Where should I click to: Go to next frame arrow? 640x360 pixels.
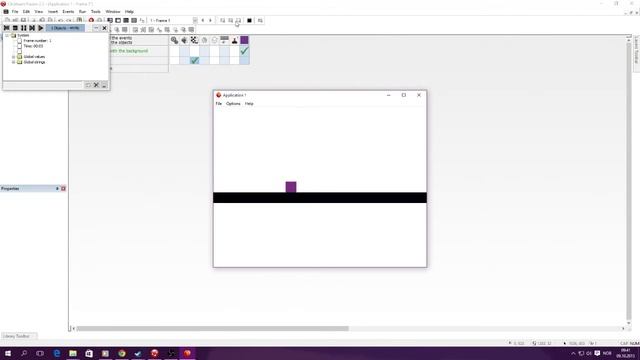click(211, 20)
